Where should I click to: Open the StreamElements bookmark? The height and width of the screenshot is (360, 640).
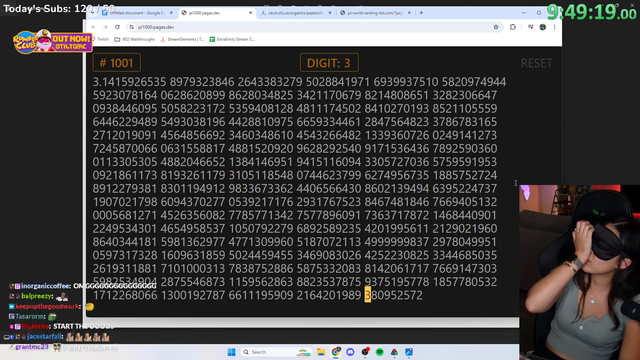click(182, 39)
